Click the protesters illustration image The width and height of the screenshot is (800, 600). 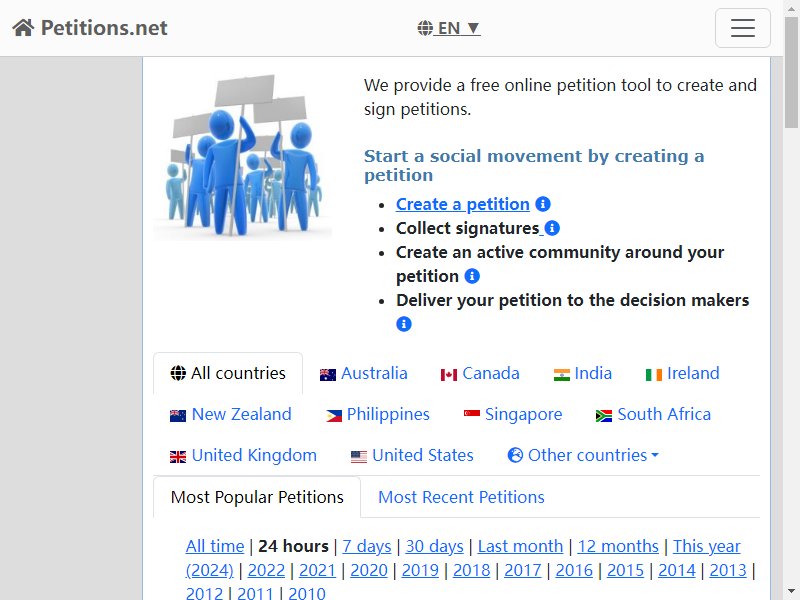[x=243, y=156]
